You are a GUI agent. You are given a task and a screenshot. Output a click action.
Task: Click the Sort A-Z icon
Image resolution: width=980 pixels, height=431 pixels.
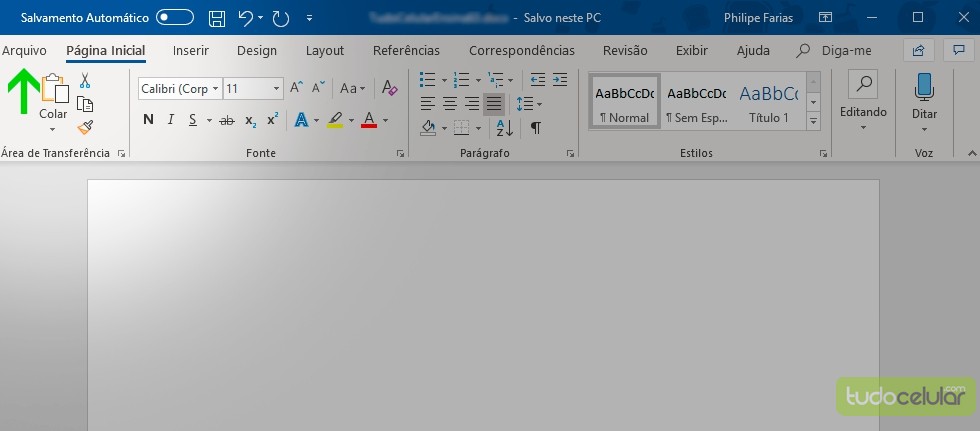tap(504, 127)
